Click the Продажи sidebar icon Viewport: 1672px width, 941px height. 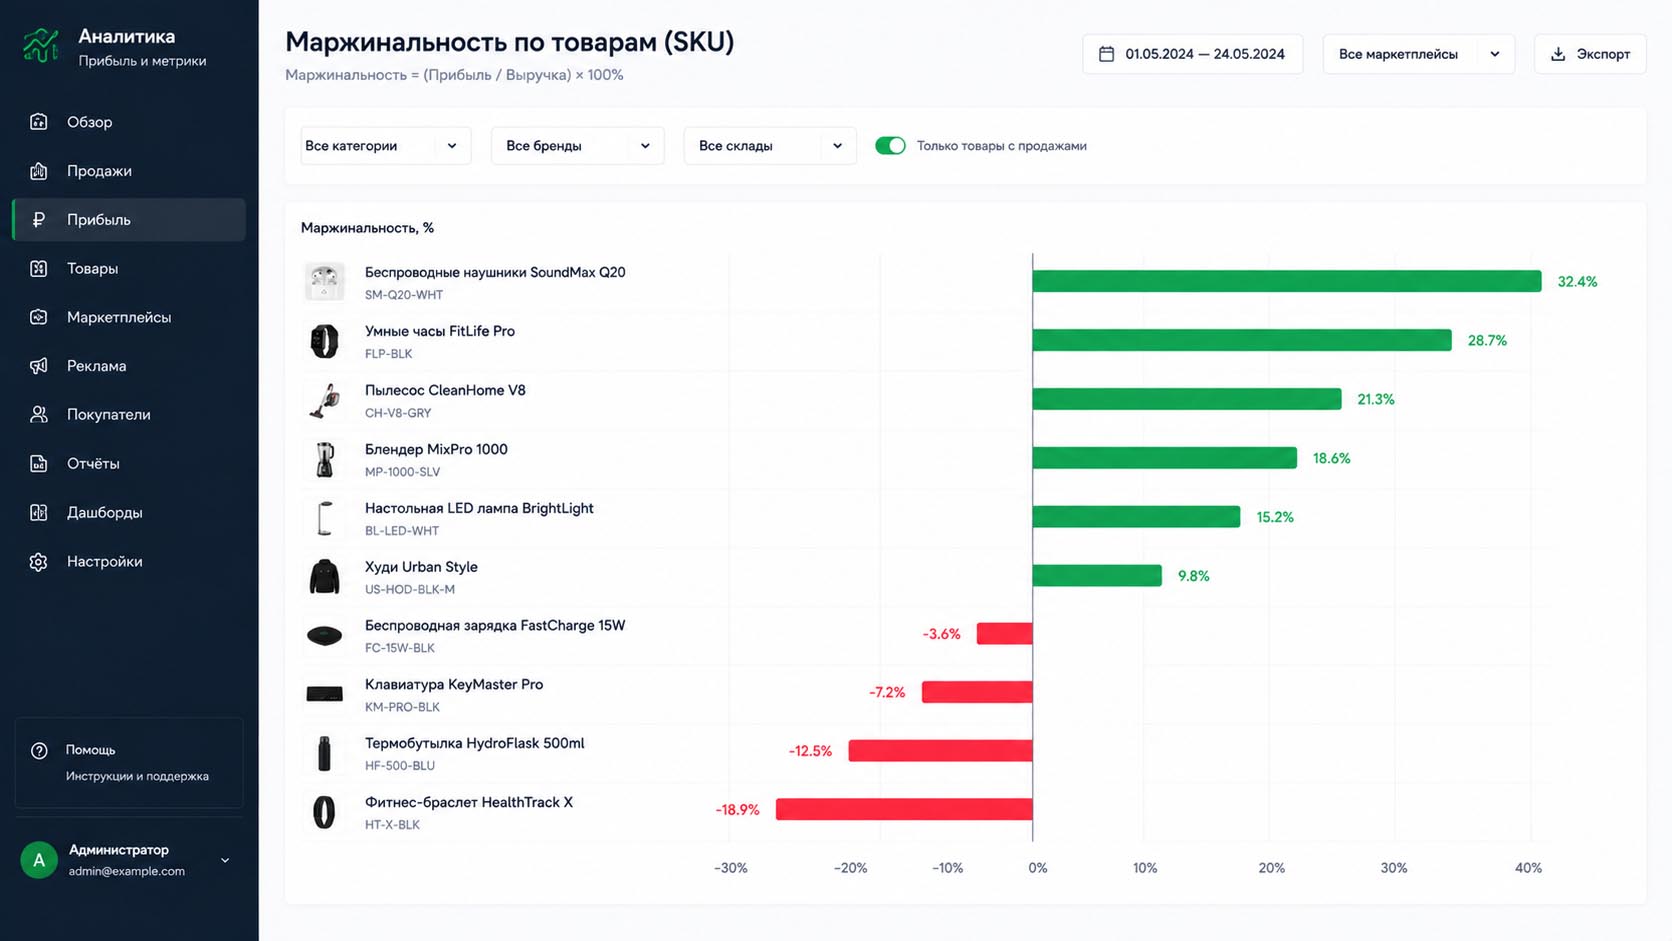(x=39, y=171)
